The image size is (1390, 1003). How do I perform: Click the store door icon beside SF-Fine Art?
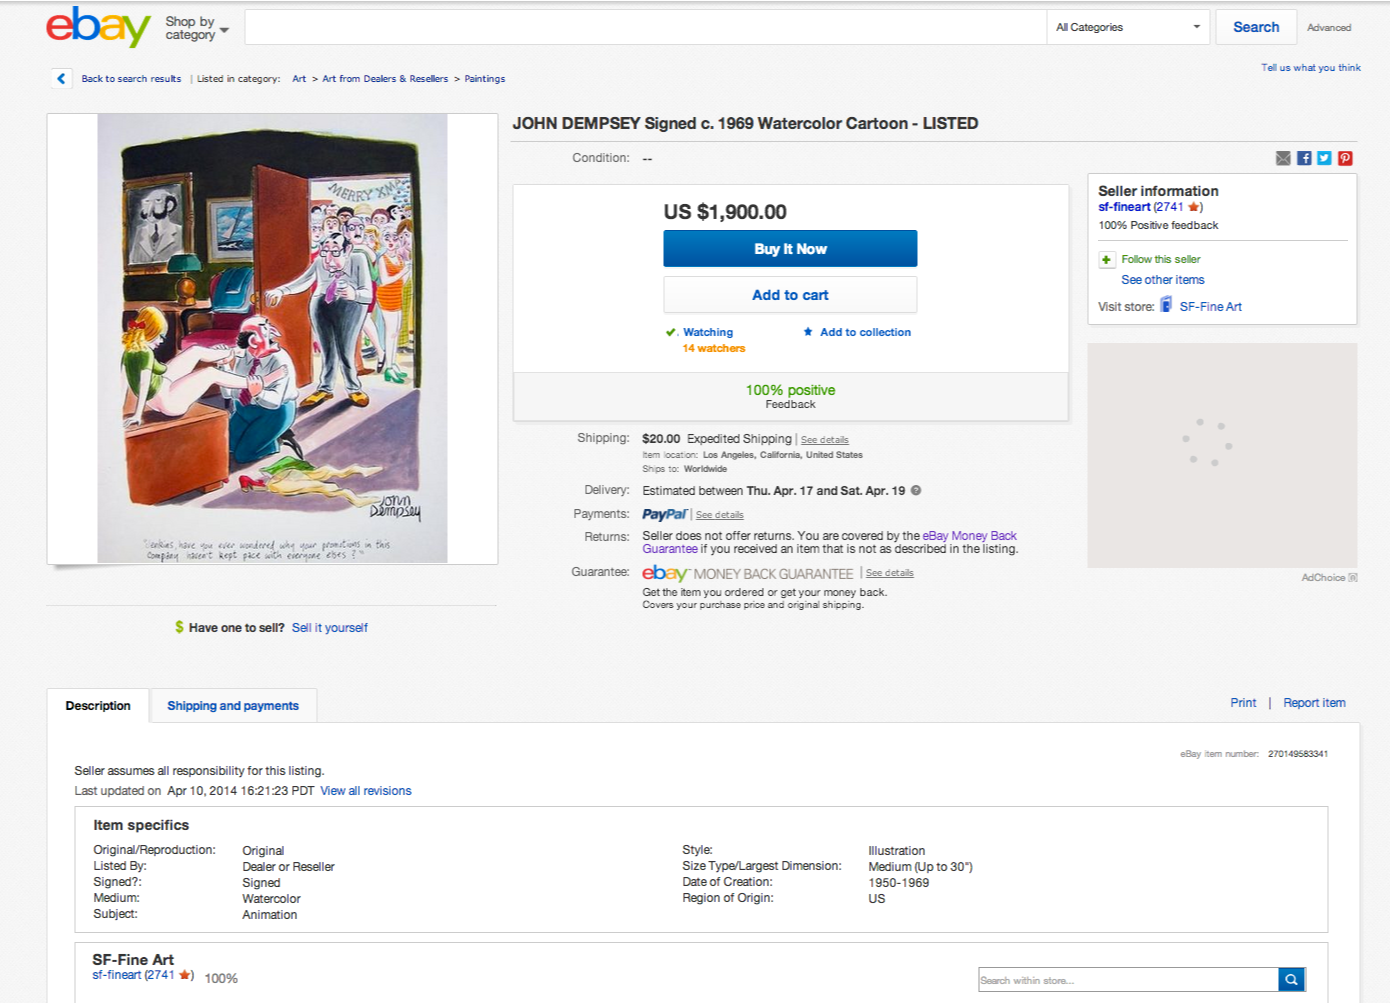1166,305
